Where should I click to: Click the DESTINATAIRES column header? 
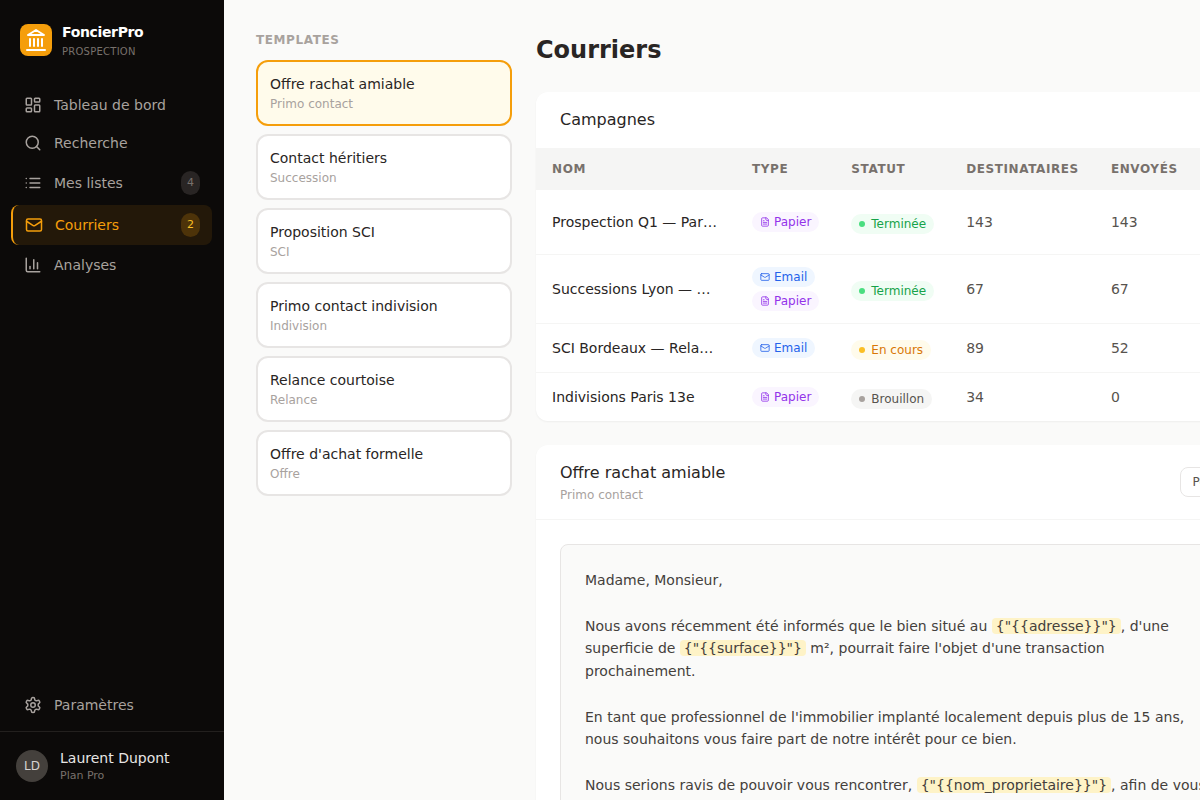[x=1022, y=169]
